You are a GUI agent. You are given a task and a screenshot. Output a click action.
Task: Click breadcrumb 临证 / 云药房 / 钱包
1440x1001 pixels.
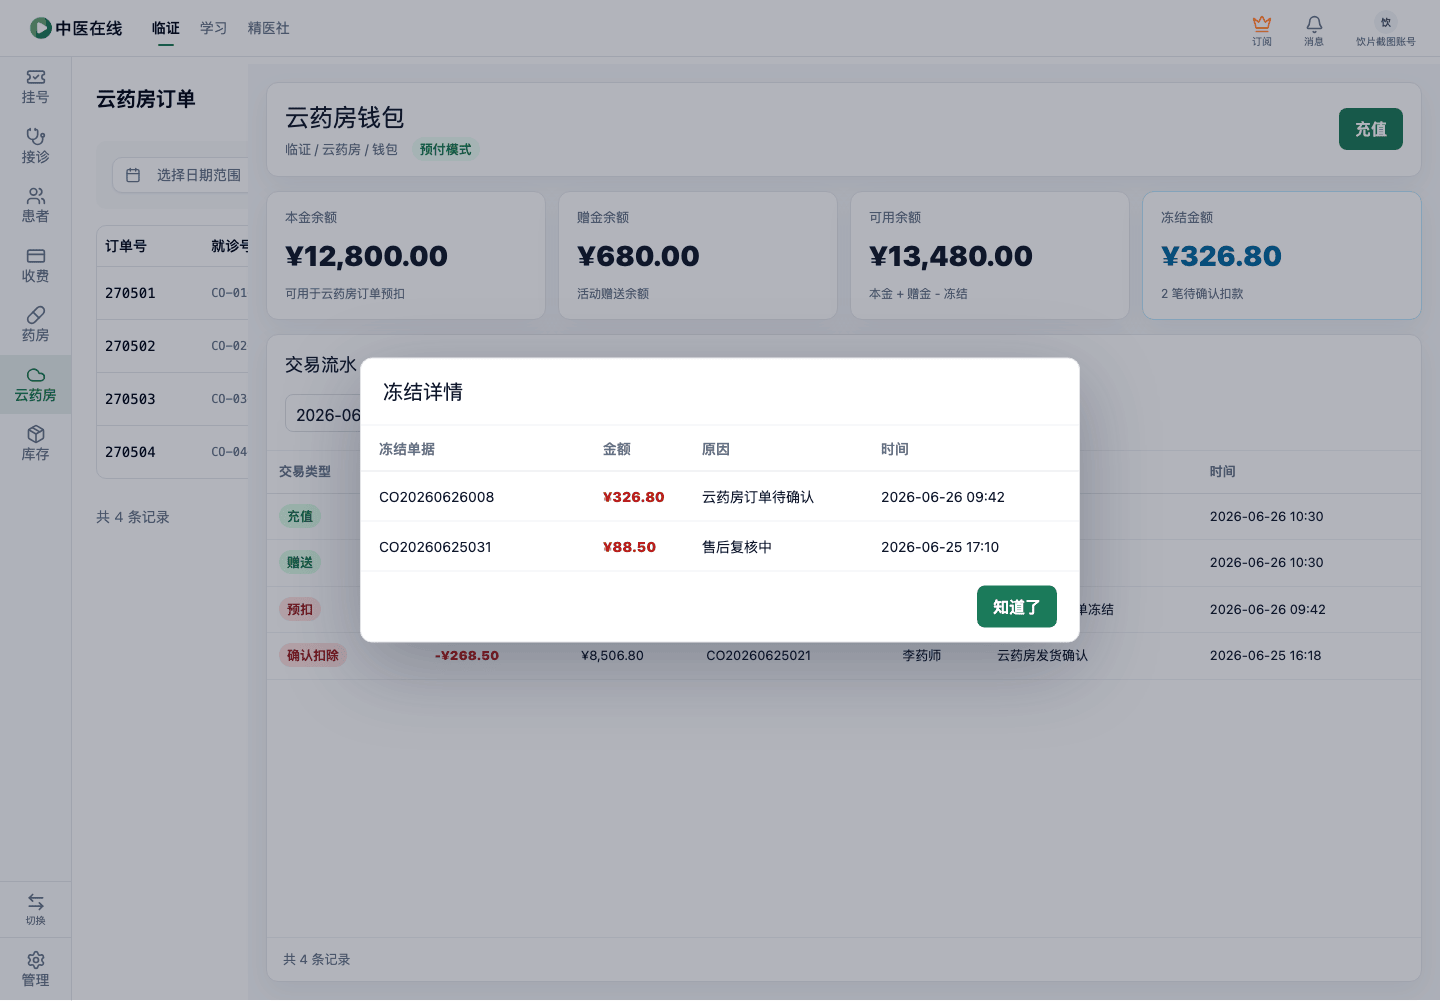pyautogui.click(x=341, y=149)
